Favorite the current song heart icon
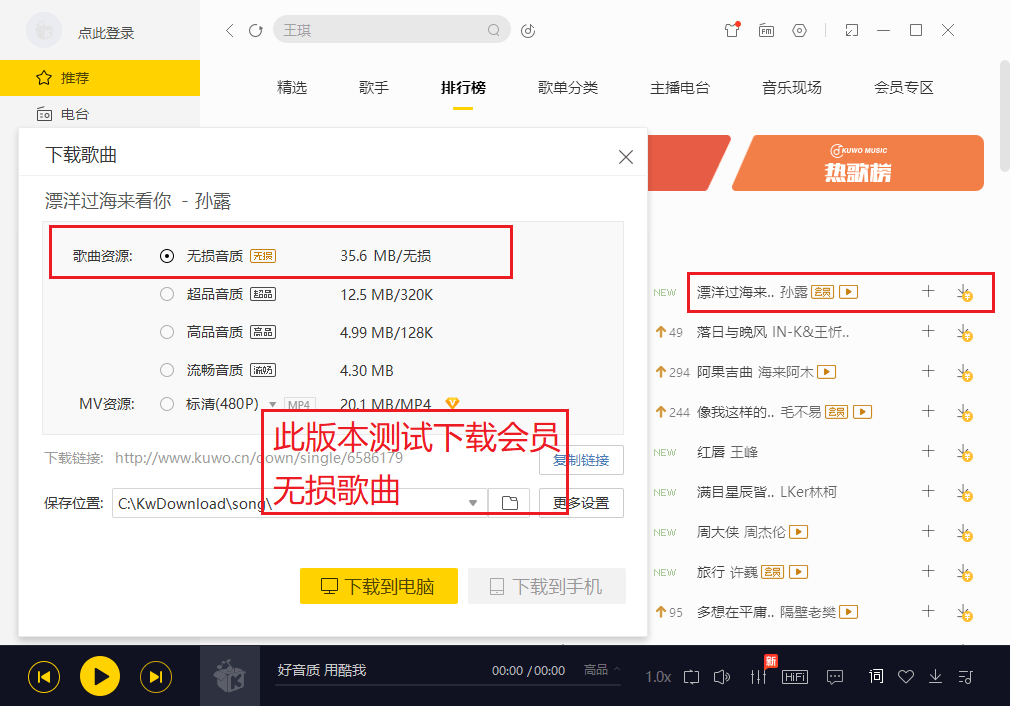This screenshot has height=706, width=1010. [906, 677]
